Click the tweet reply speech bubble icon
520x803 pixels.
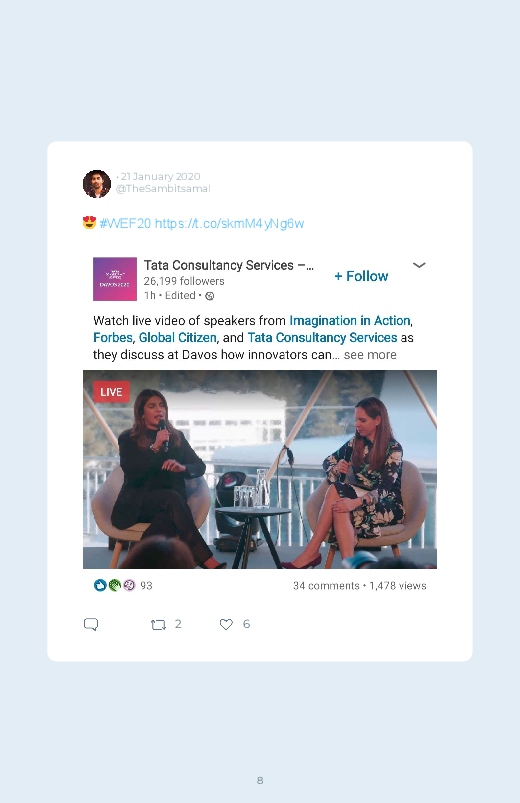click(x=91, y=624)
